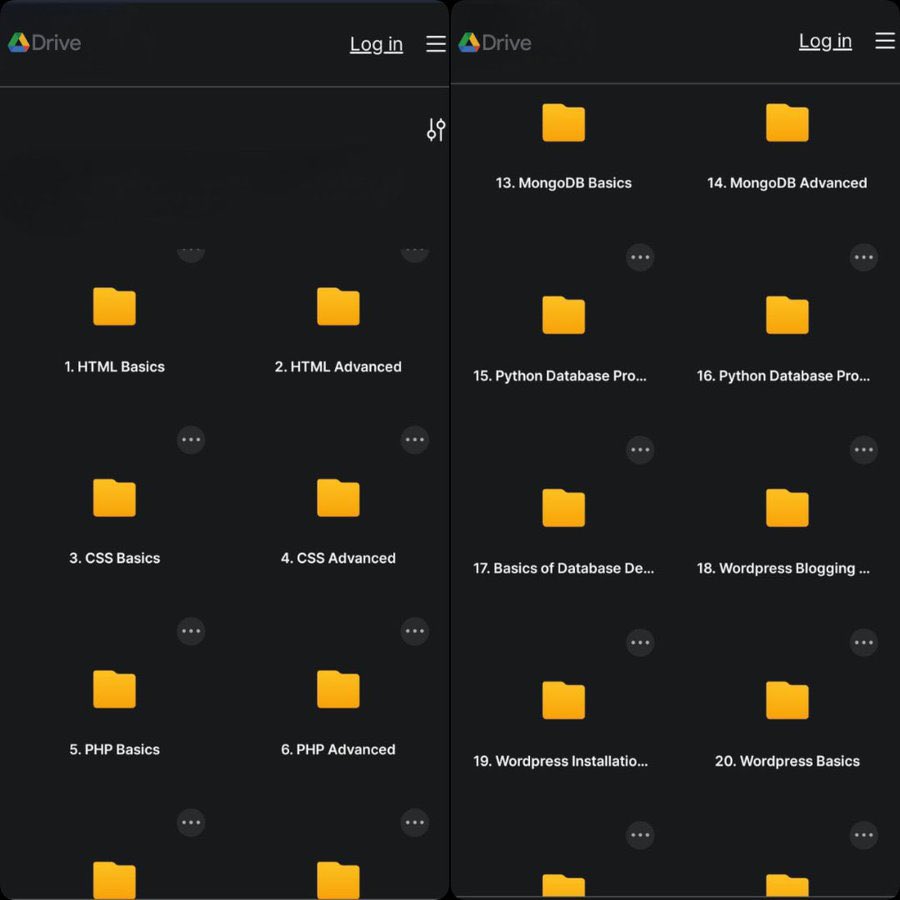Open more options for Python Database Pro folder
This screenshot has width=900, height=900.
click(x=640, y=257)
